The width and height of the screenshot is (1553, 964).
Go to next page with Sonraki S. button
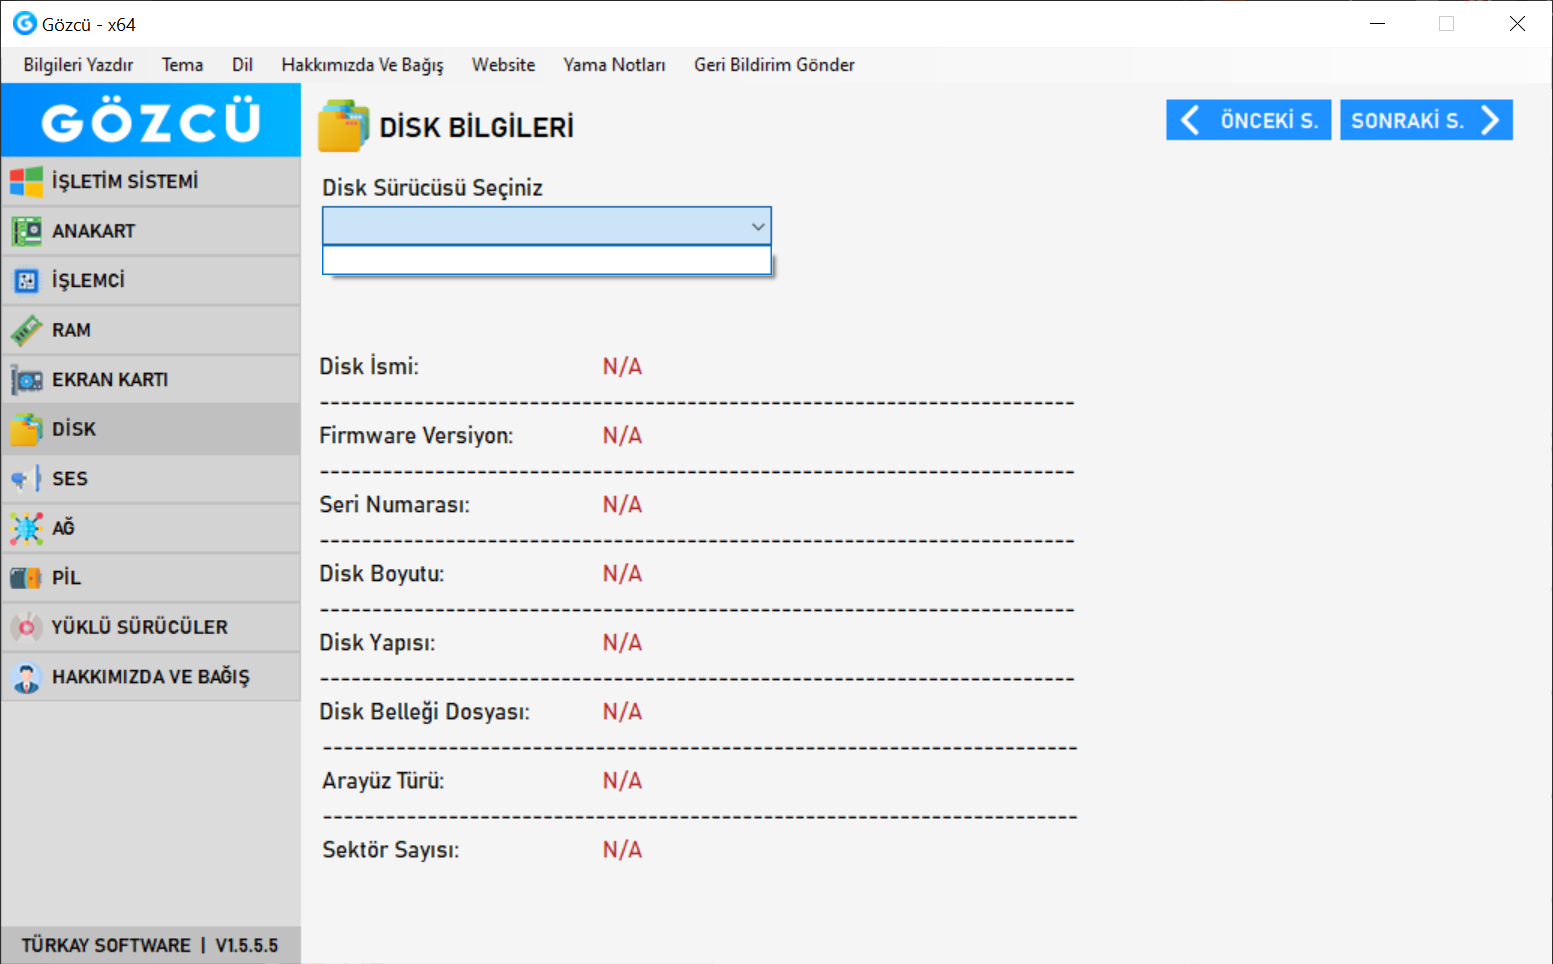tap(1425, 120)
